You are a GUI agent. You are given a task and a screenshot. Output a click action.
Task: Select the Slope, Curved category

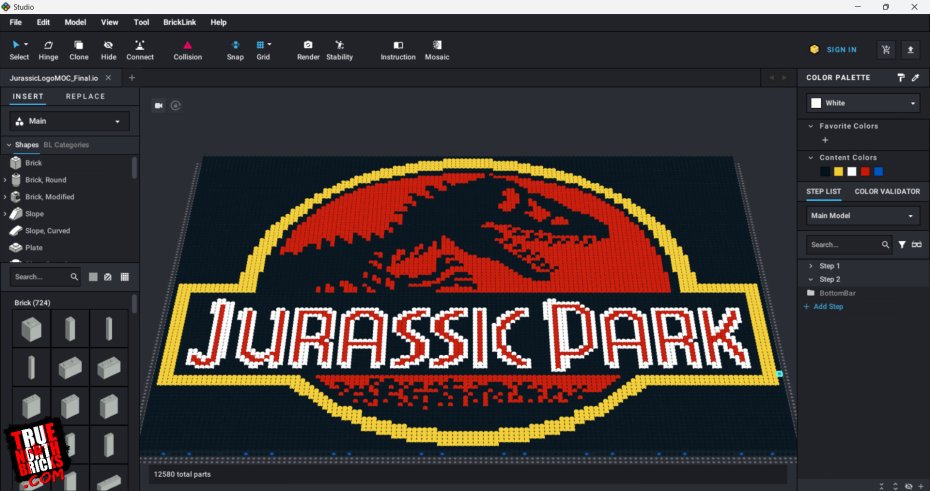tap(47, 231)
